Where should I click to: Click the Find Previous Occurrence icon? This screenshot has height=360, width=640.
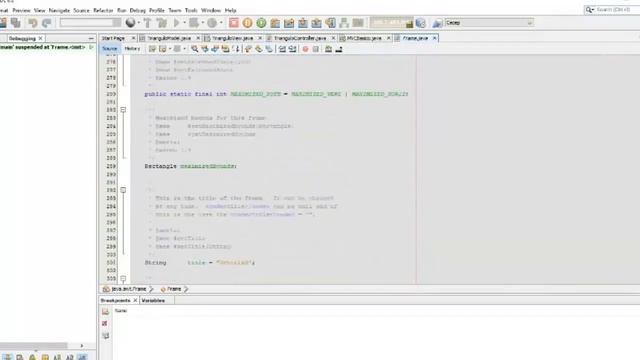click(205, 49)
